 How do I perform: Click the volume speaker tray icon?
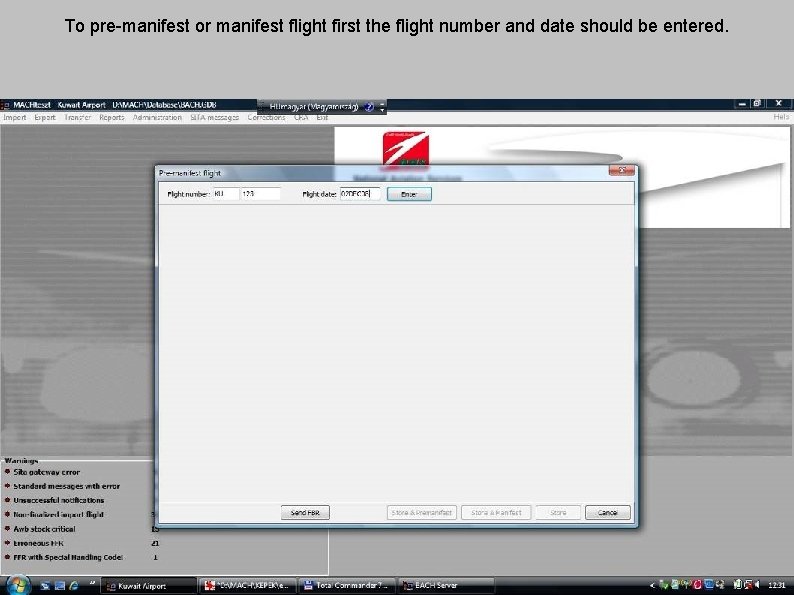tap(758, 585)
